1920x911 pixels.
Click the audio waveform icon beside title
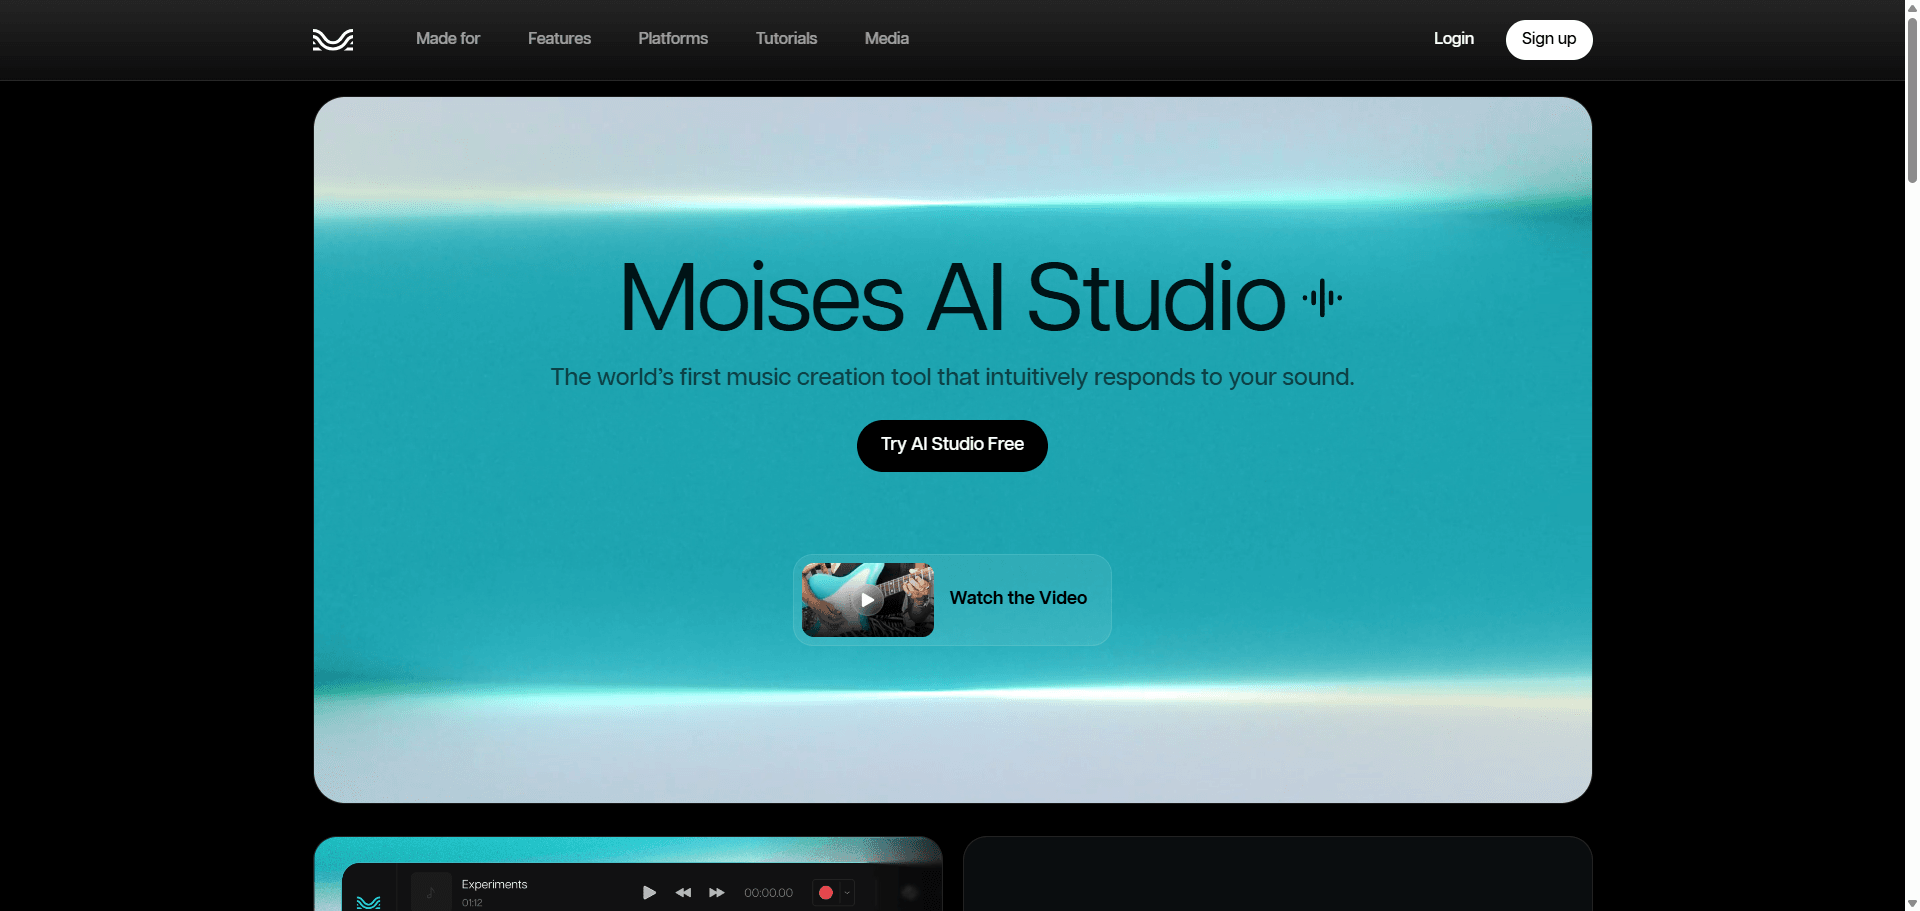click(1322, 298)
